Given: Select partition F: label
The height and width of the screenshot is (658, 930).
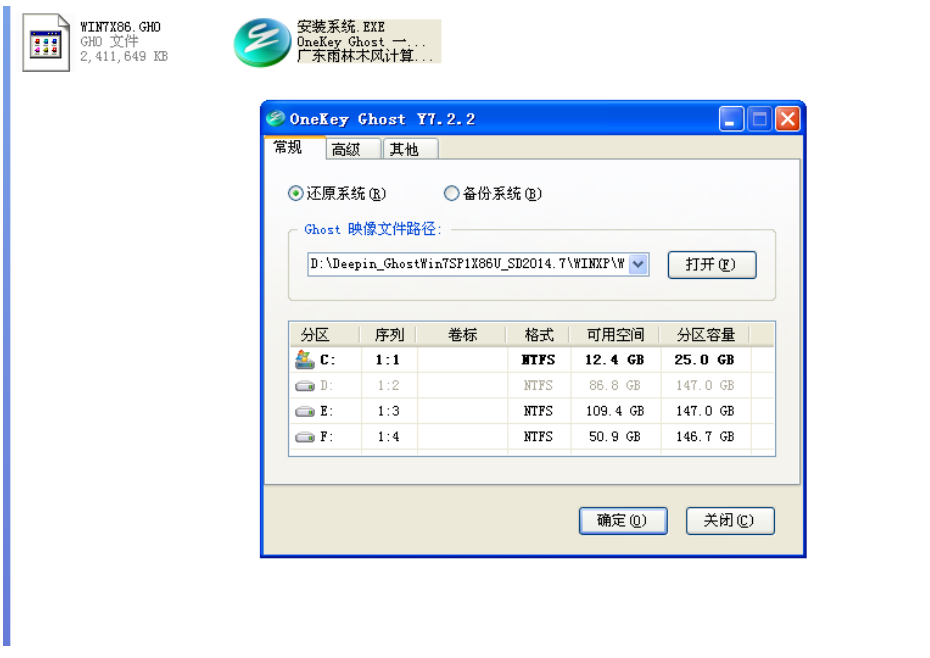Looking at the screenshot, I should coord(327,437).
